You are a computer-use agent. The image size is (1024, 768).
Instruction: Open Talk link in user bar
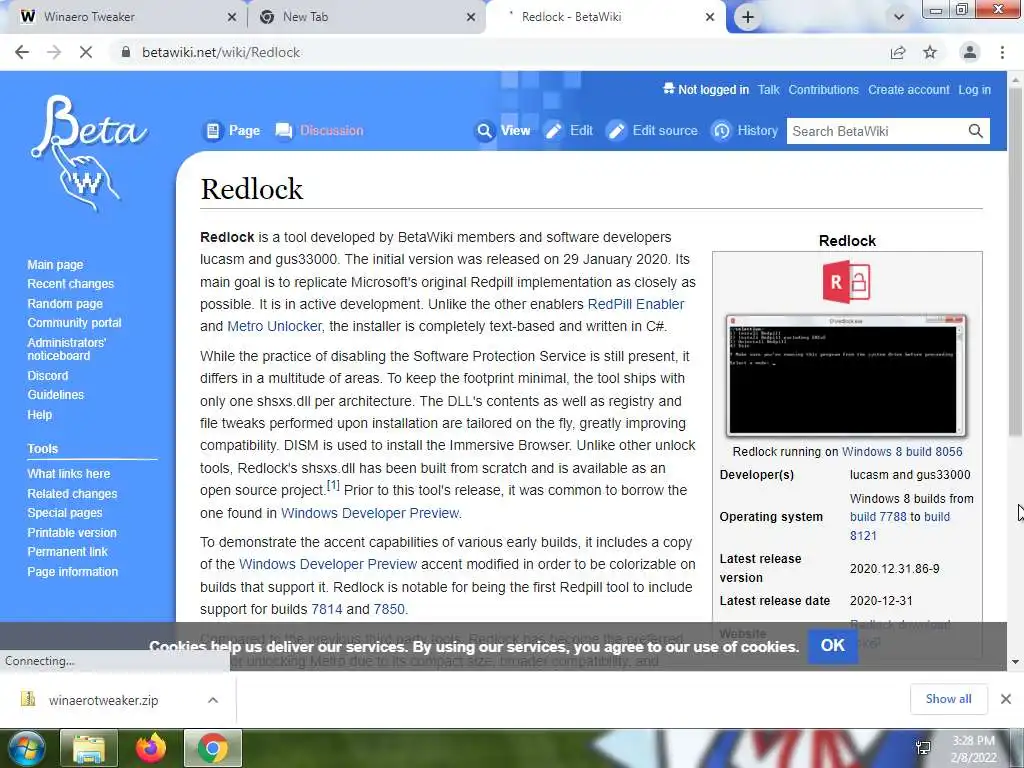768,89
